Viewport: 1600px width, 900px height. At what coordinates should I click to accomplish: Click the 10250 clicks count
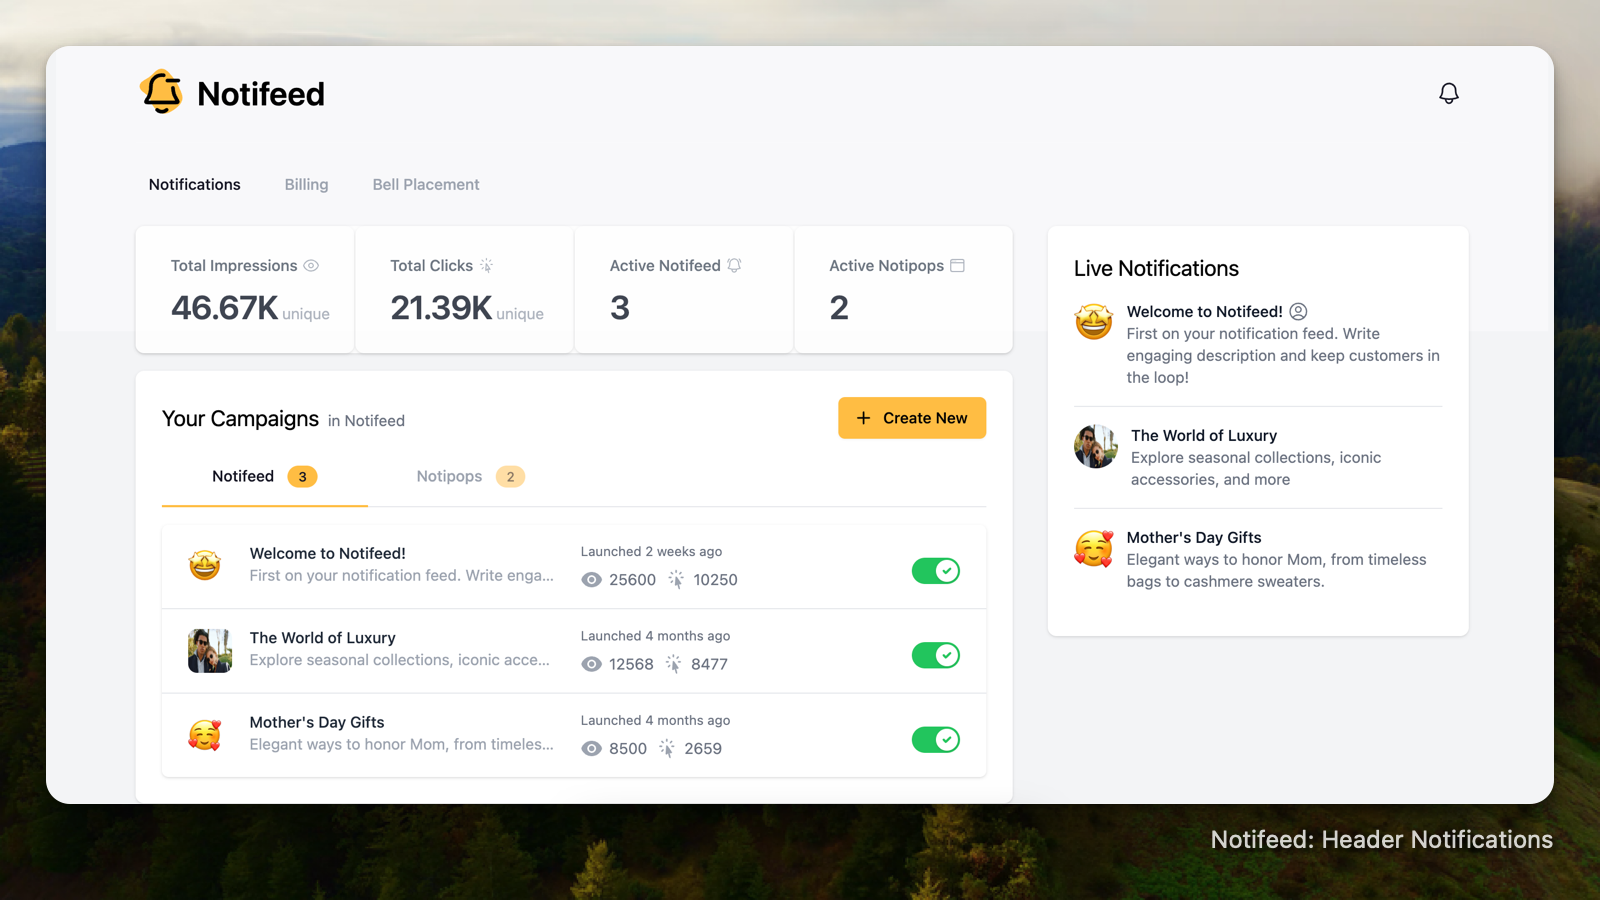tap(716, 580)
